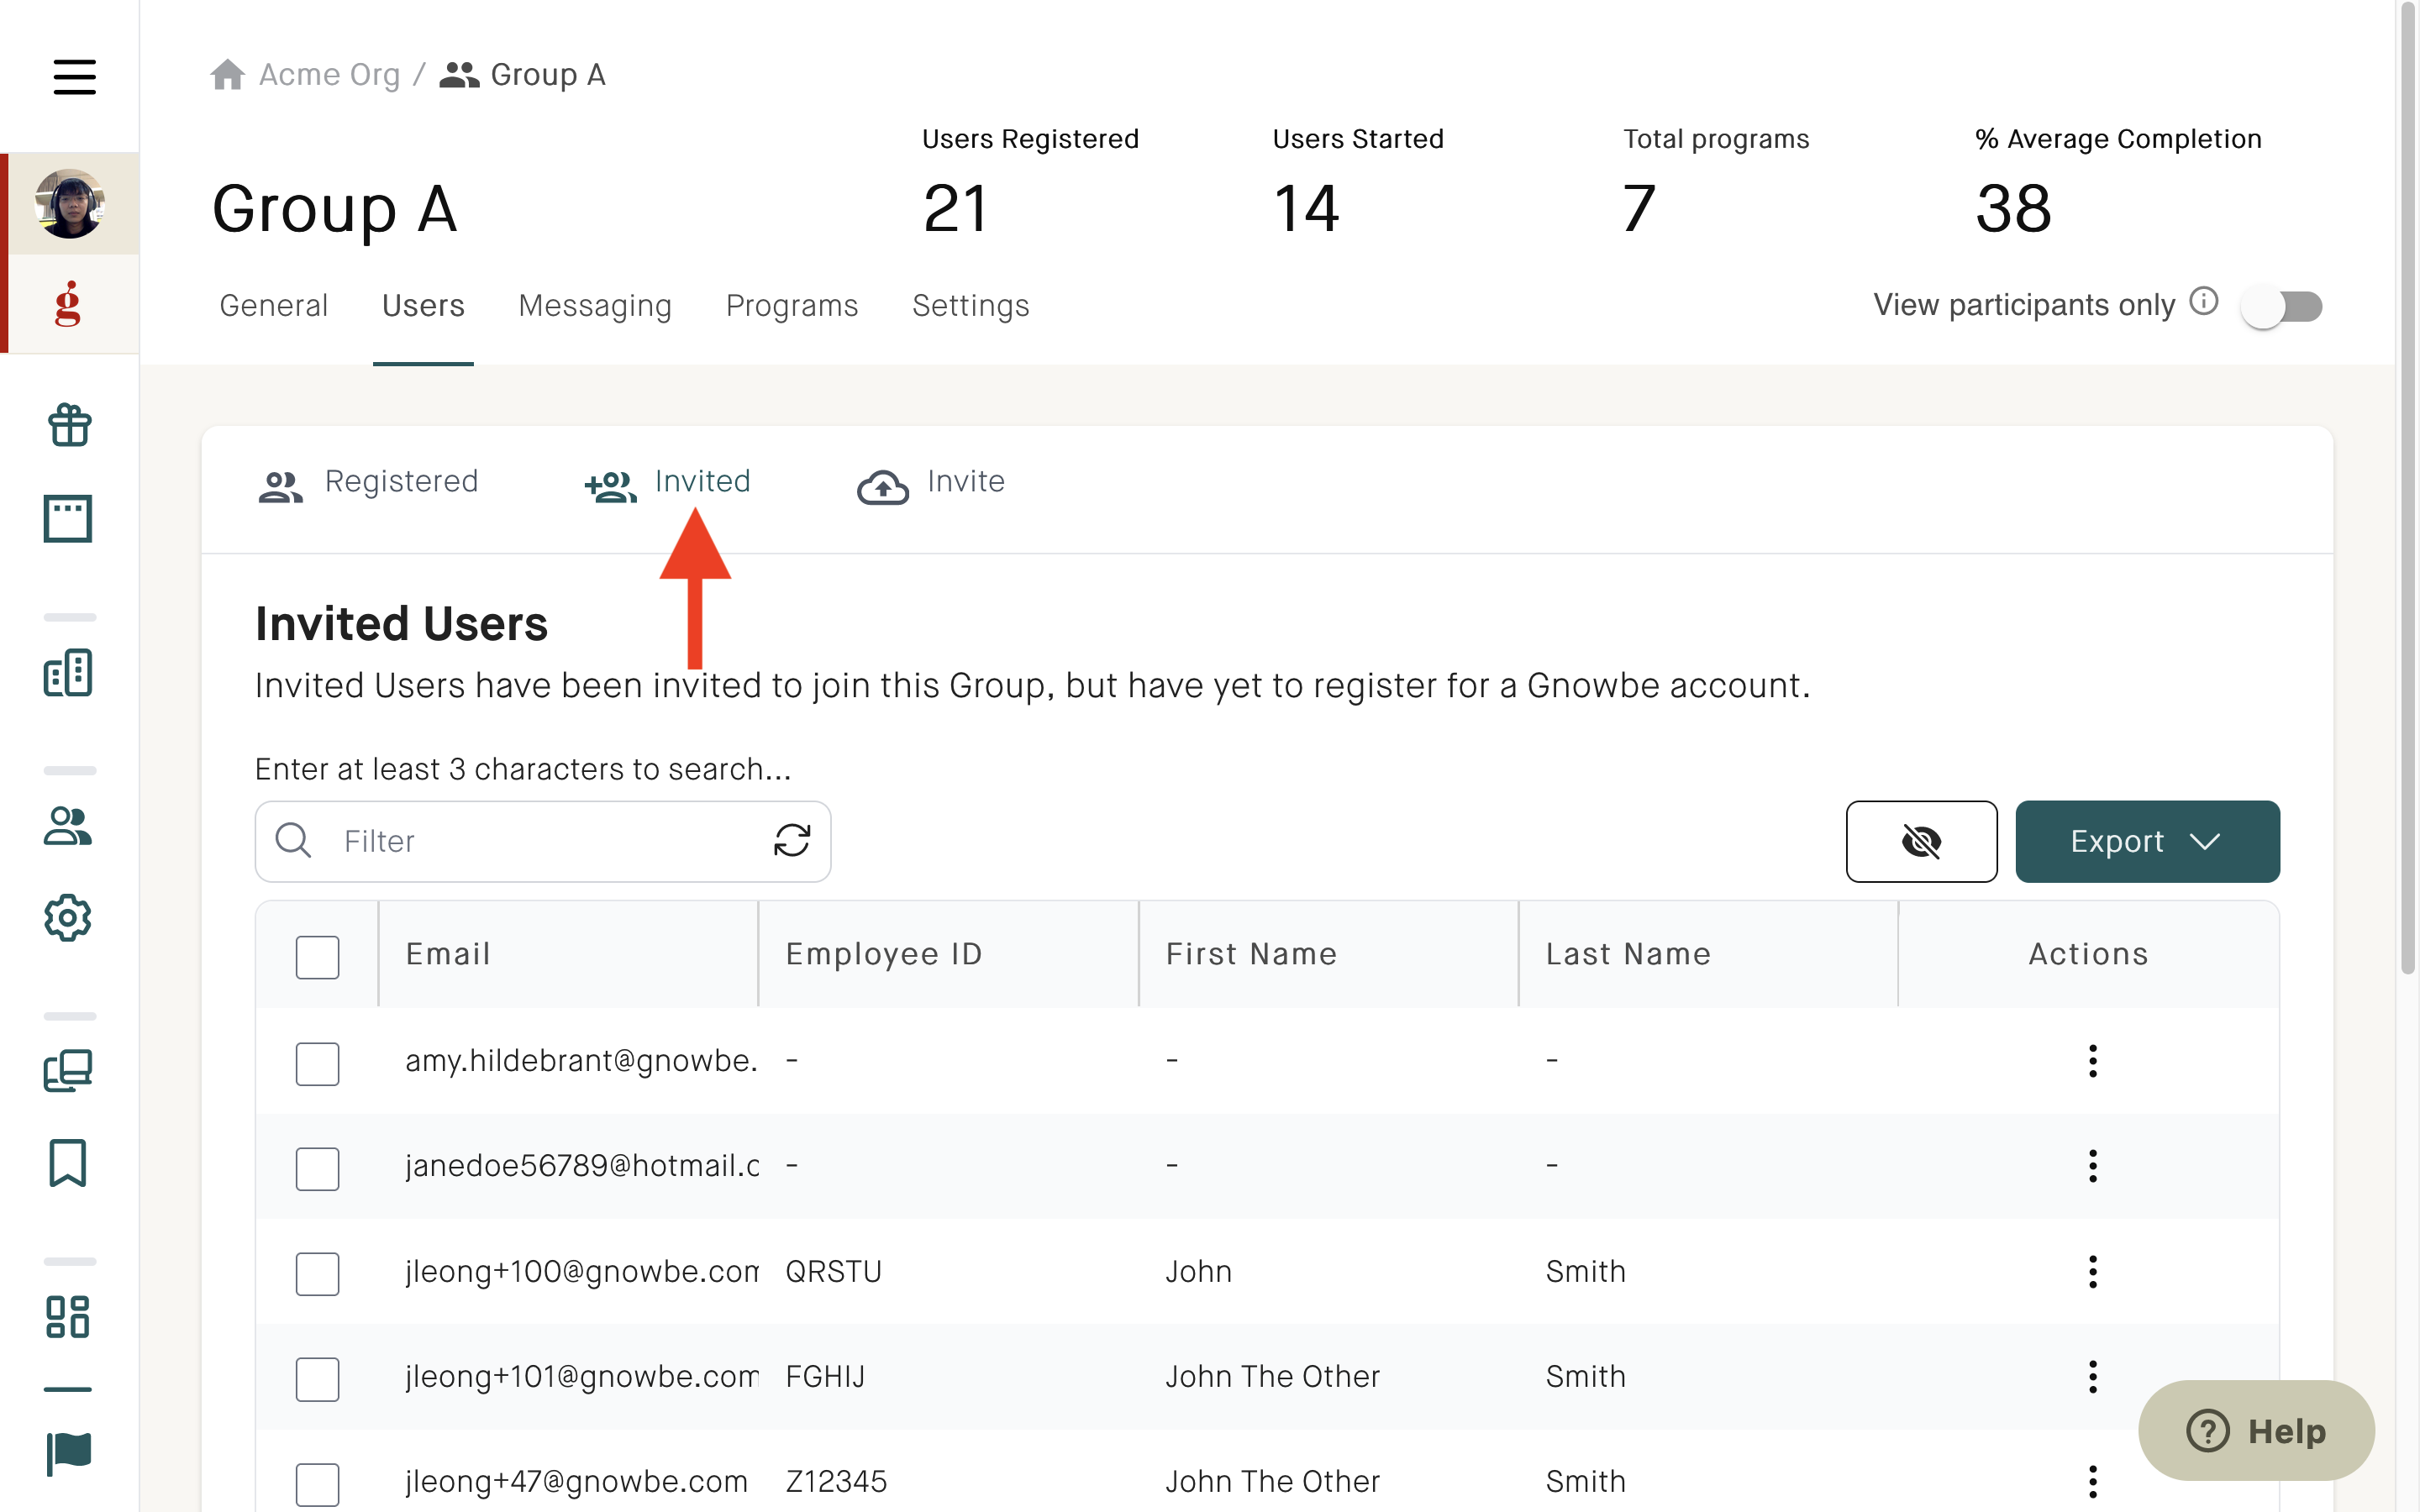The image size is (2420, 1512).
Task: Open the users group sidebar icon
Action: [68, 826]
